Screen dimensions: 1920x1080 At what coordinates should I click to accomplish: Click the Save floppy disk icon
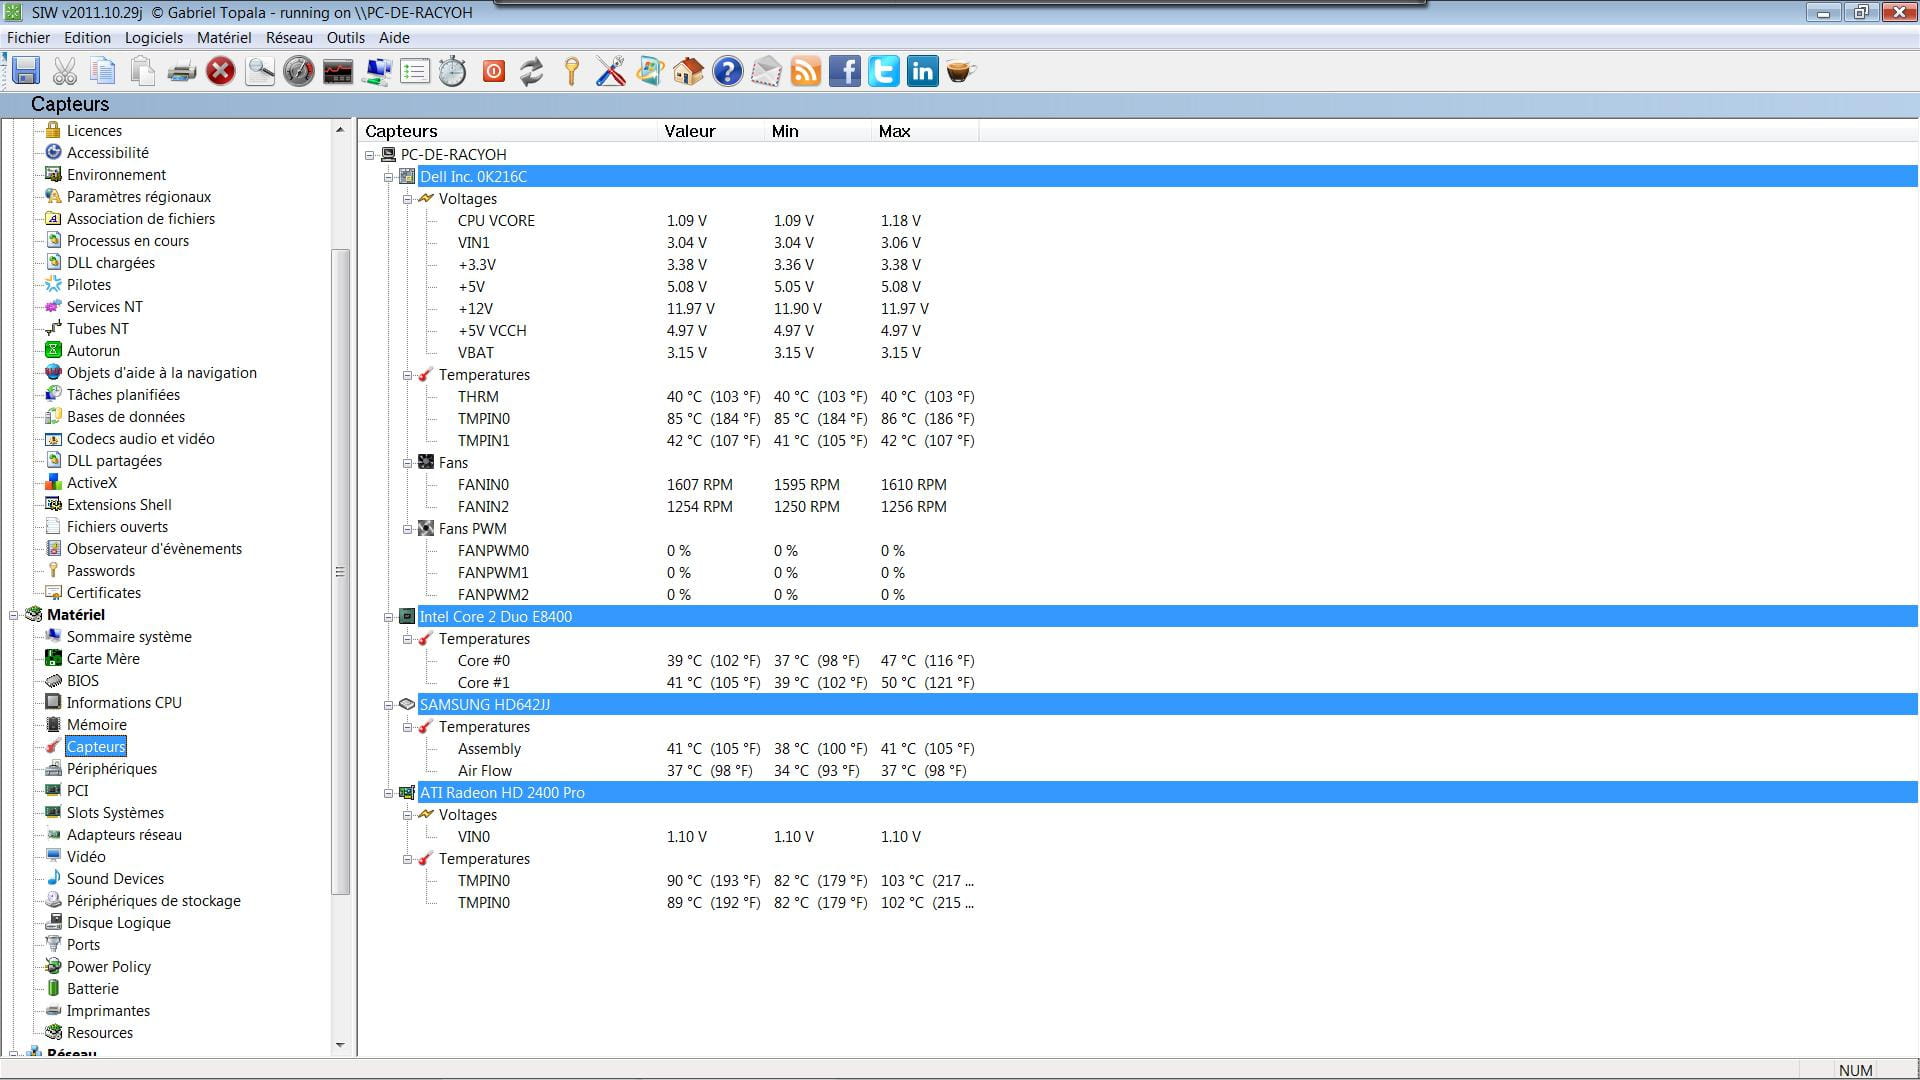point(26,71)
